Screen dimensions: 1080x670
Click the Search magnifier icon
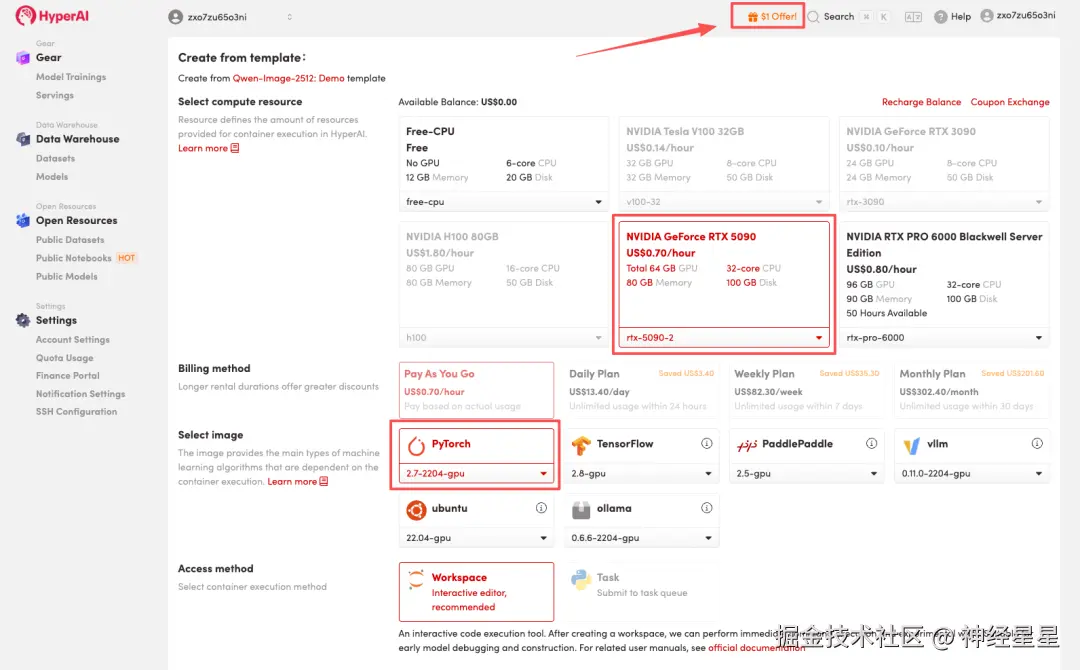point(813,17)
